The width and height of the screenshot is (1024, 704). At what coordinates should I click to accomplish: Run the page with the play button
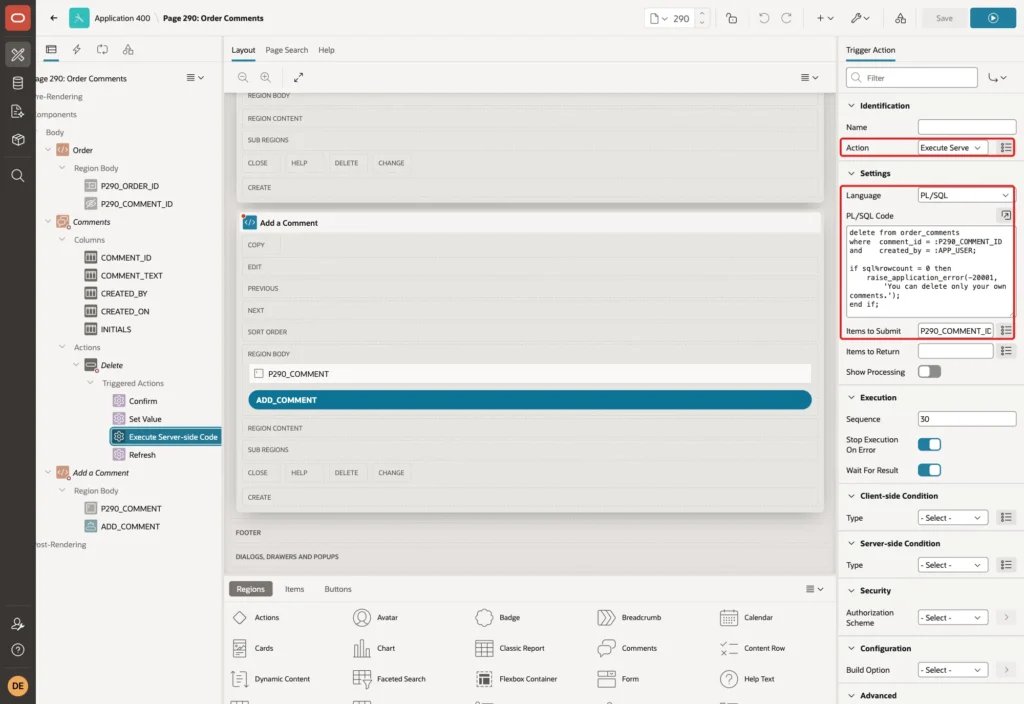pos(992,18)
